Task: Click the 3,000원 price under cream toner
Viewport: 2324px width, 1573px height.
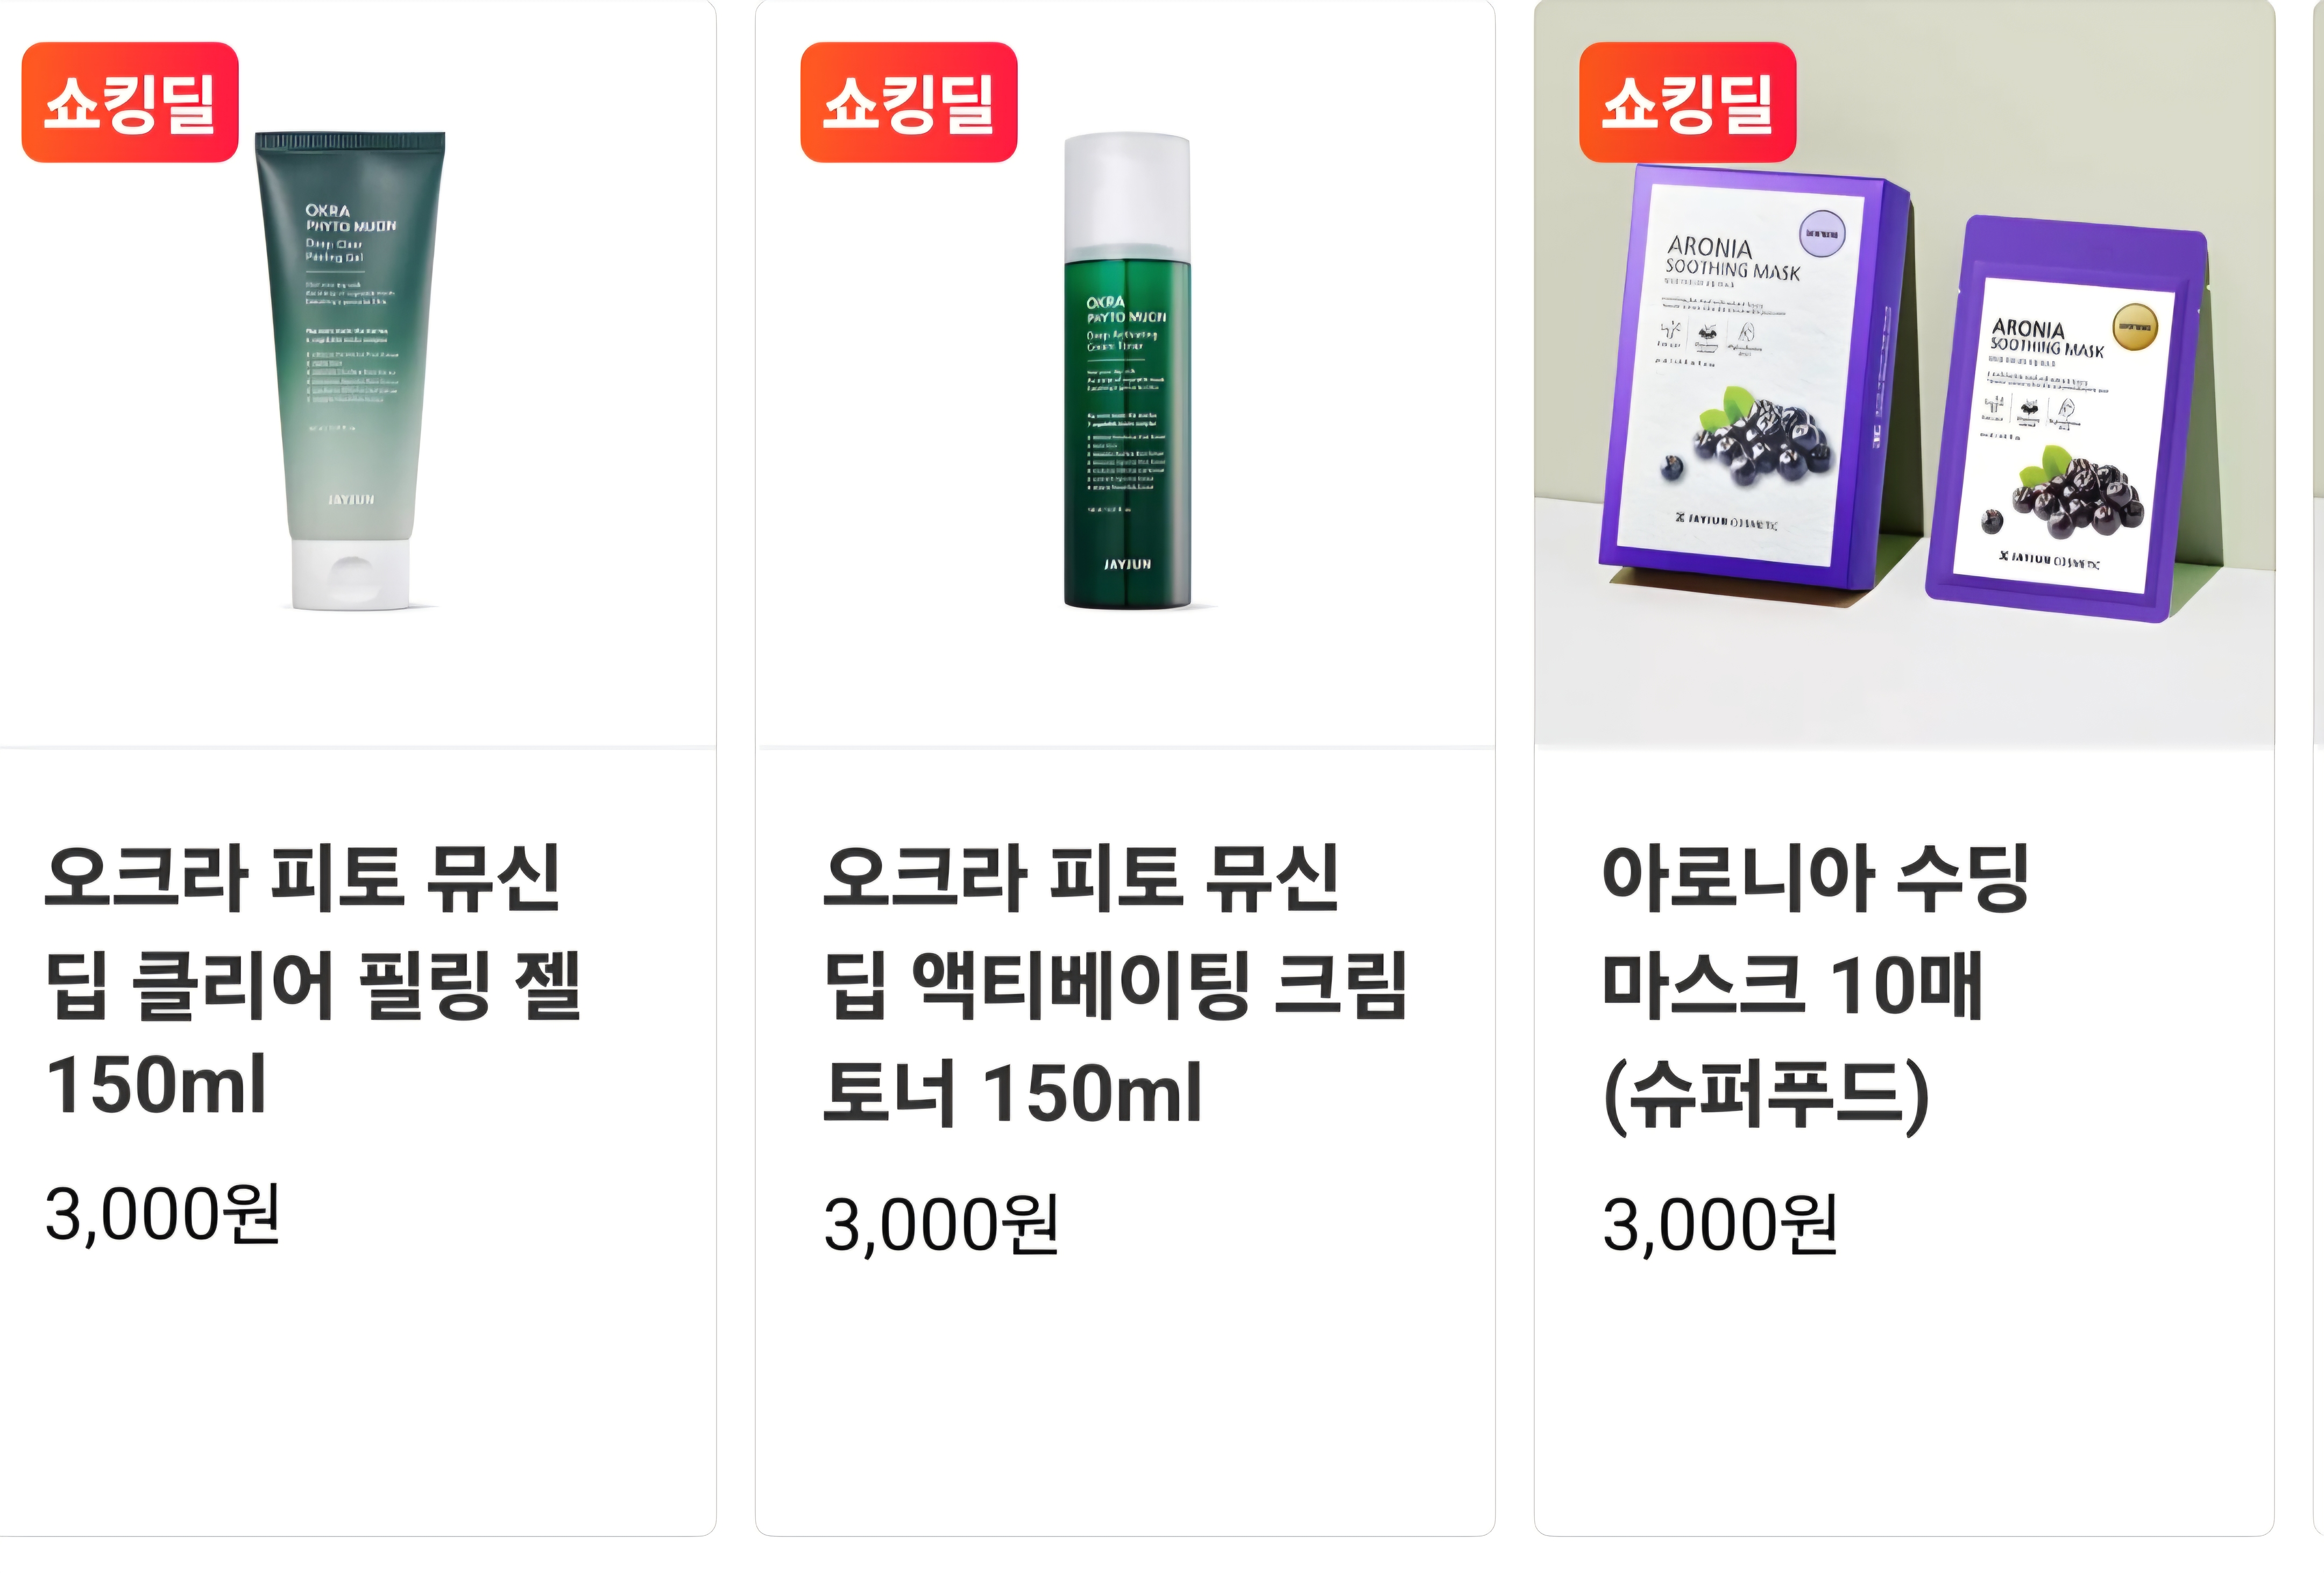Action: point(941,1224)
